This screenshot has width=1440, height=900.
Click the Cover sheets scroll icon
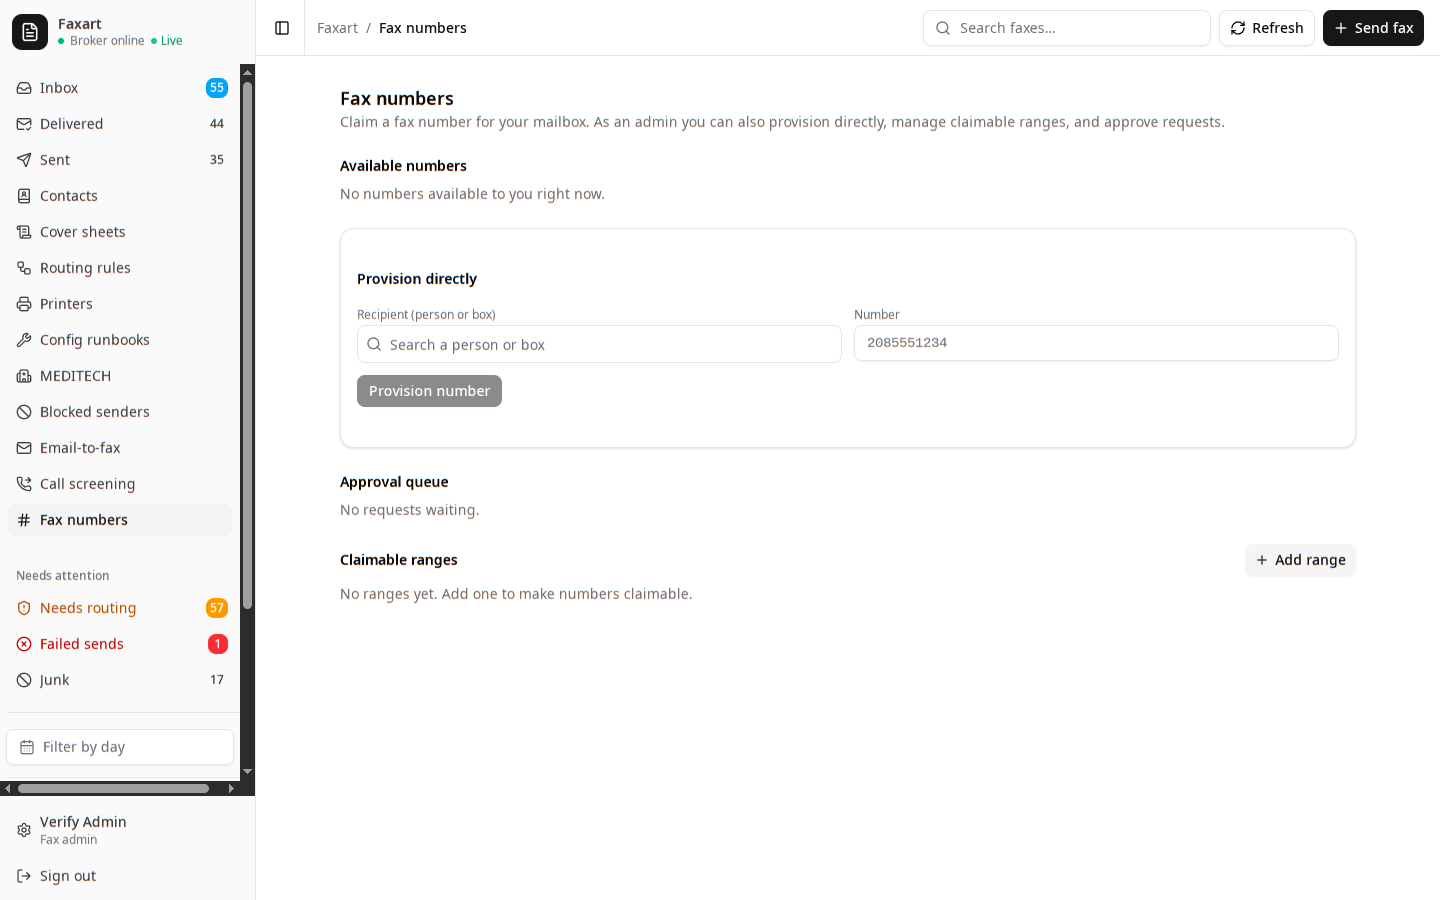click(x=24, y=232)
